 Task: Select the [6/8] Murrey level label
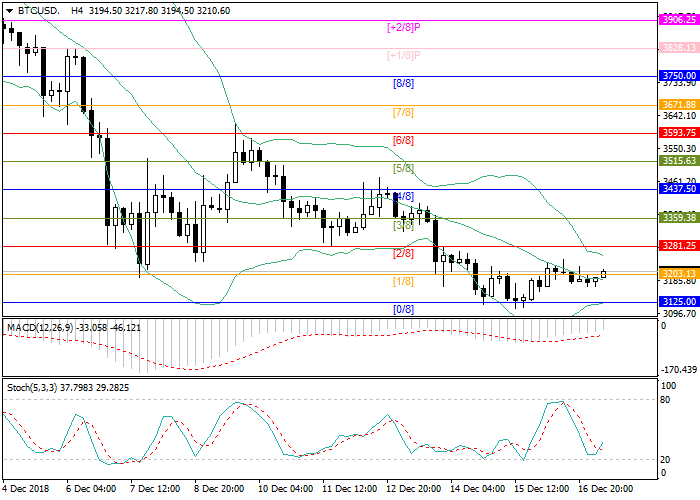coord(402,141)
